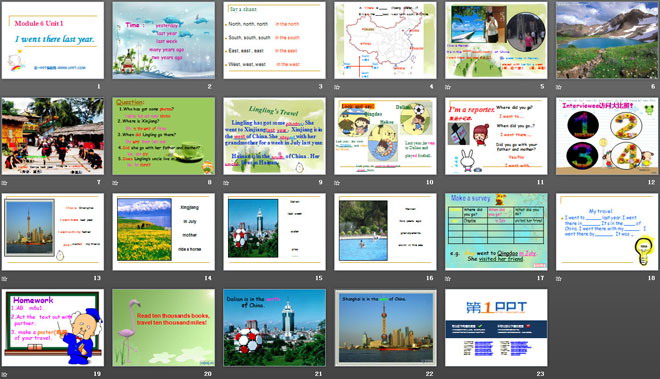Click the animation star icon under slide 8
Screen dimensions: 660x379
pos(115,183)
